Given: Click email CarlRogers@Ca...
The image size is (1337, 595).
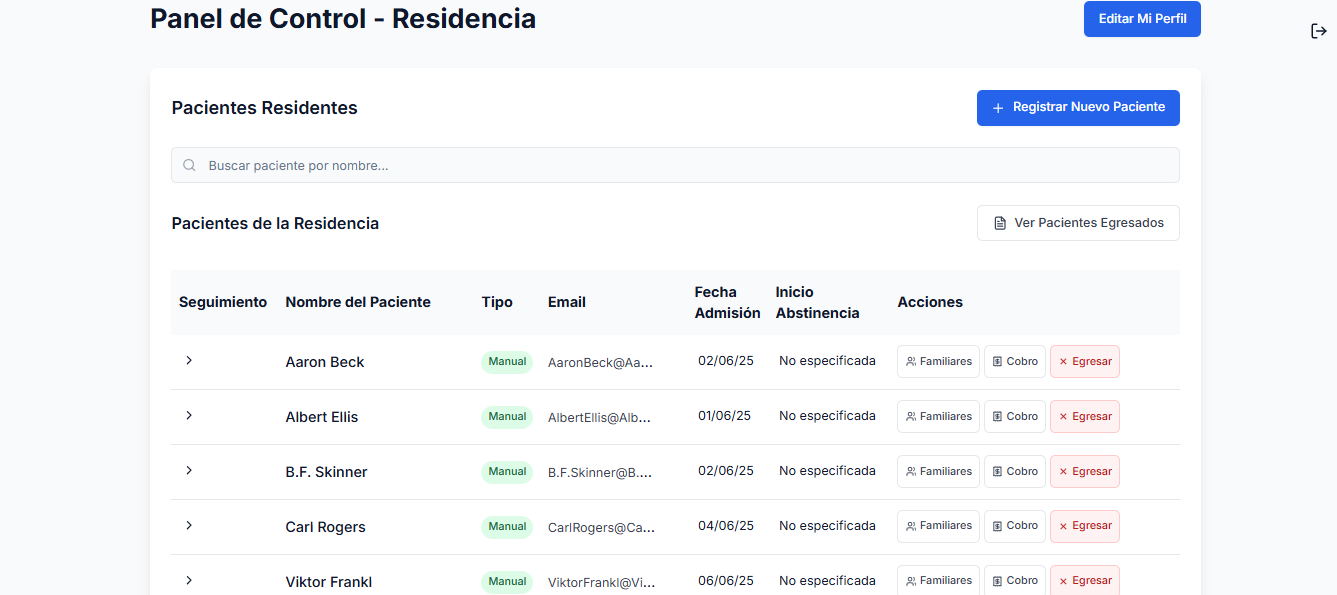Looking at the screenshot, I should point(601,528).
